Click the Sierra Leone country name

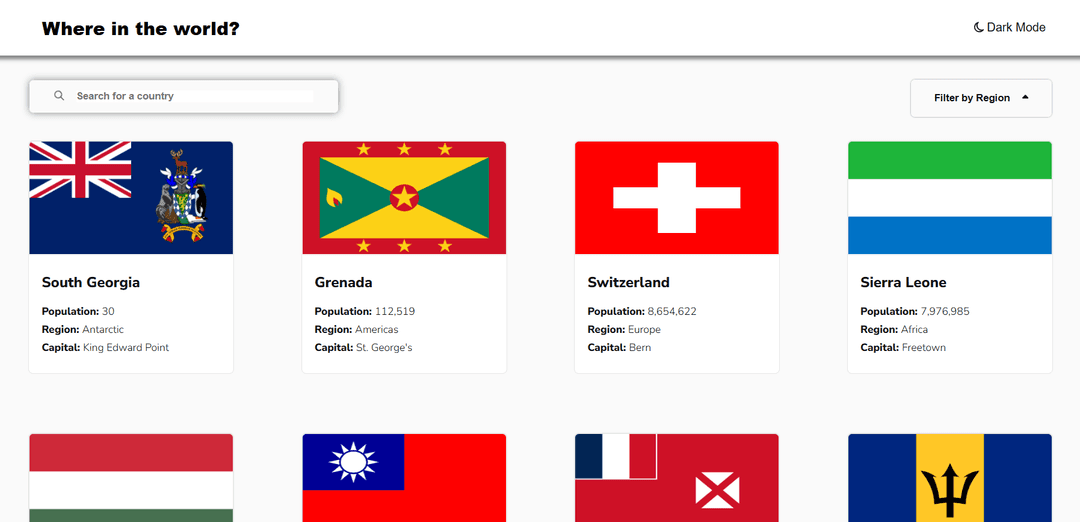[903, 282]
